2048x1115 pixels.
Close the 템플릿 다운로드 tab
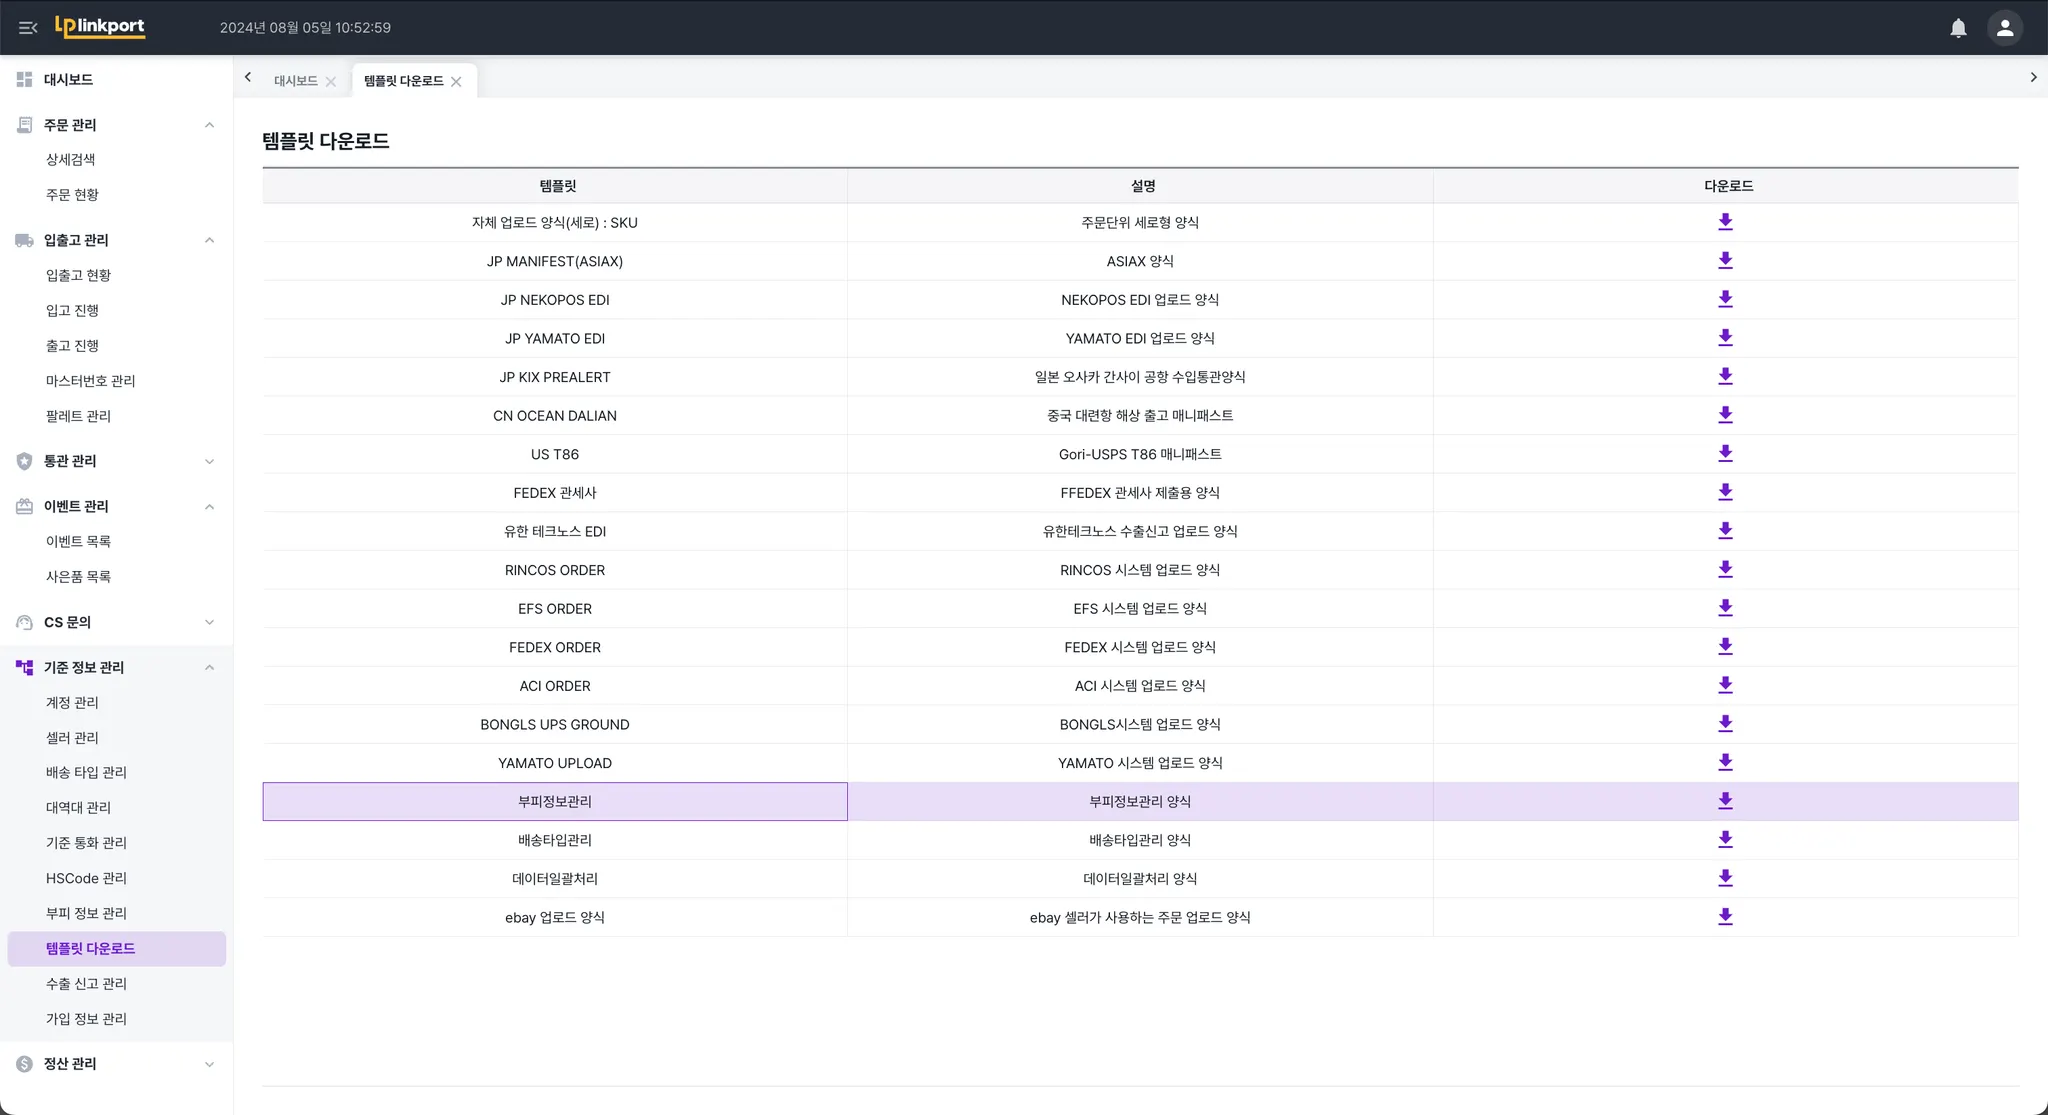(x=456, y=82)
